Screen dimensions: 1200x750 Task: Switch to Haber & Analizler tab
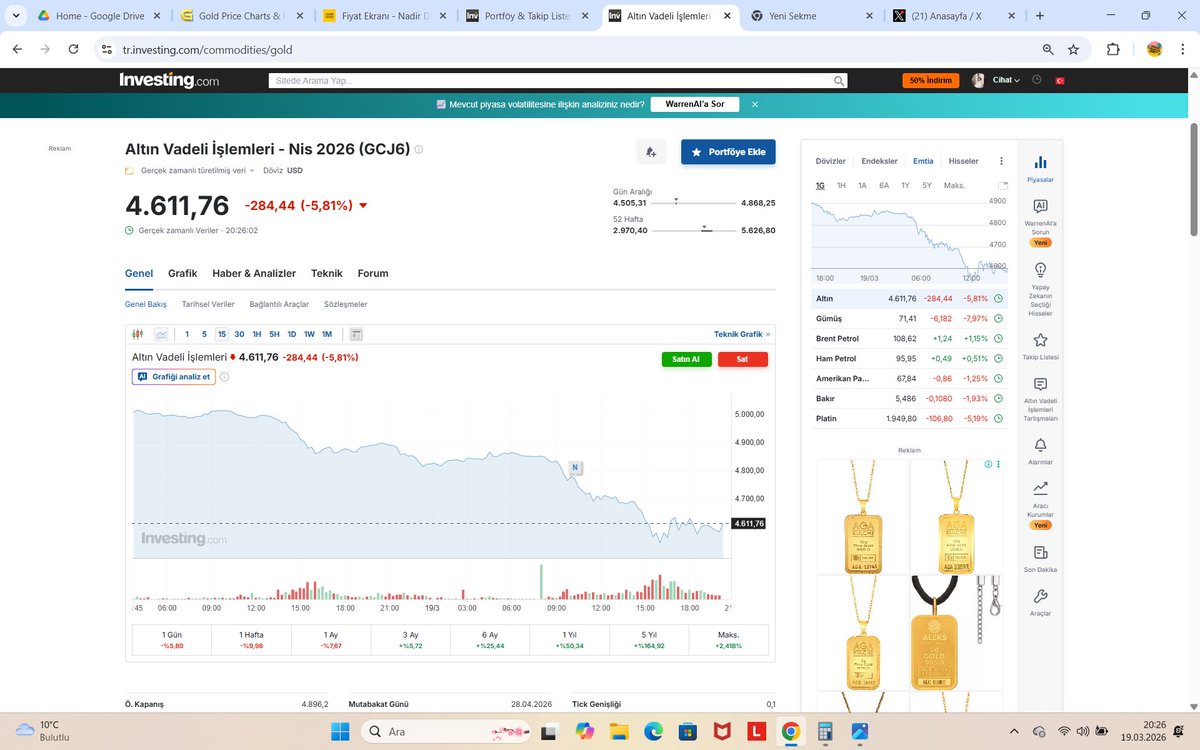[x=254, y=273]
